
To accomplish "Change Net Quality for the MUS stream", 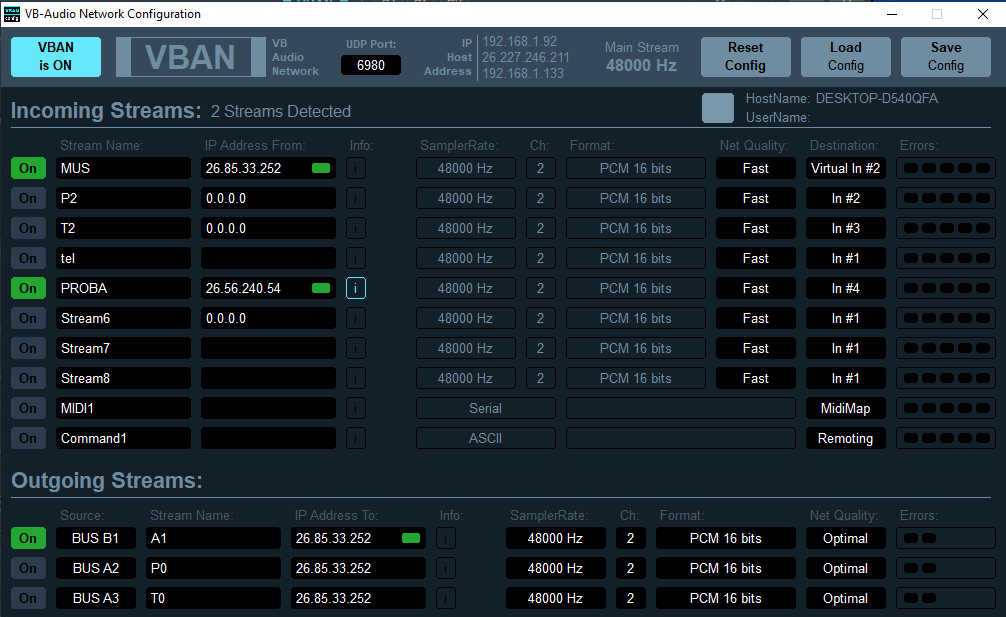I will pyautogui.click(x=756, y=168).
